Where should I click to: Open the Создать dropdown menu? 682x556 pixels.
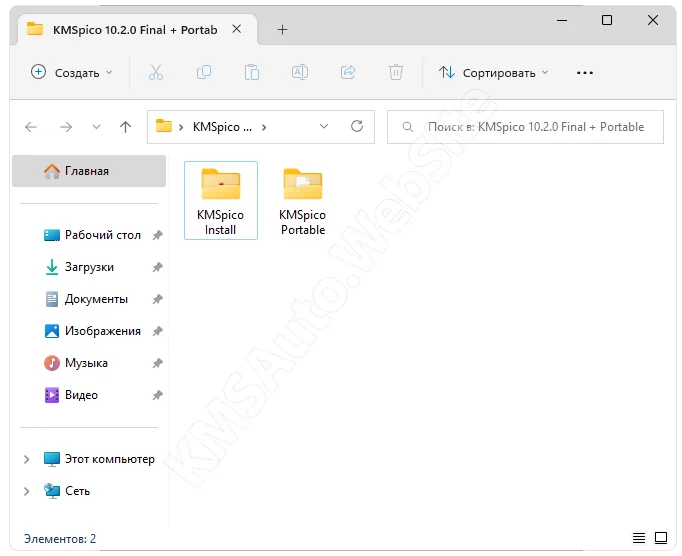point(72,72)
